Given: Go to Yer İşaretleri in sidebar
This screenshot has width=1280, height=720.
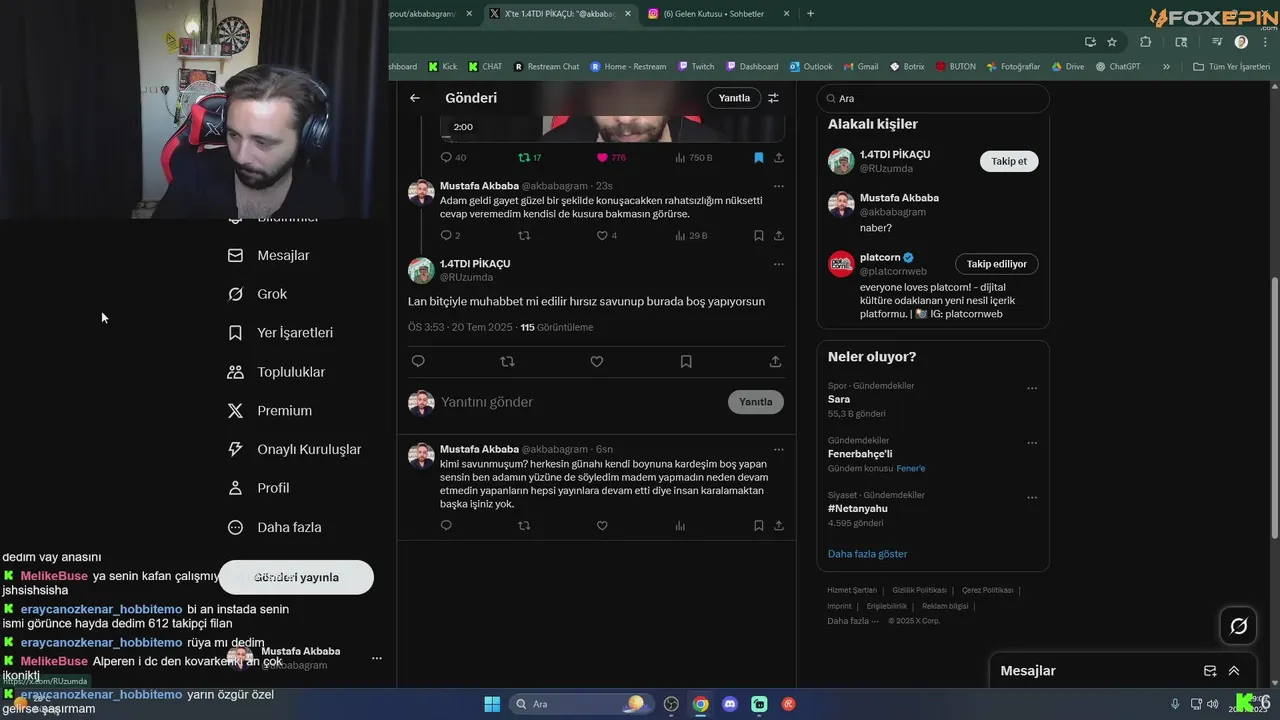Looking at the screenshot, I should click(280, 333).
